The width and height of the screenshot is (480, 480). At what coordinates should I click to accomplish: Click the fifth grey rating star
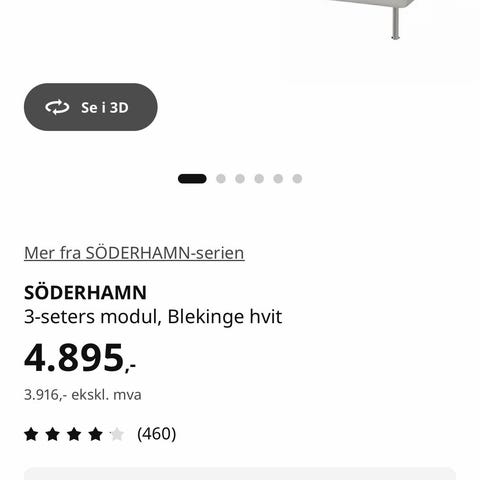117,434
